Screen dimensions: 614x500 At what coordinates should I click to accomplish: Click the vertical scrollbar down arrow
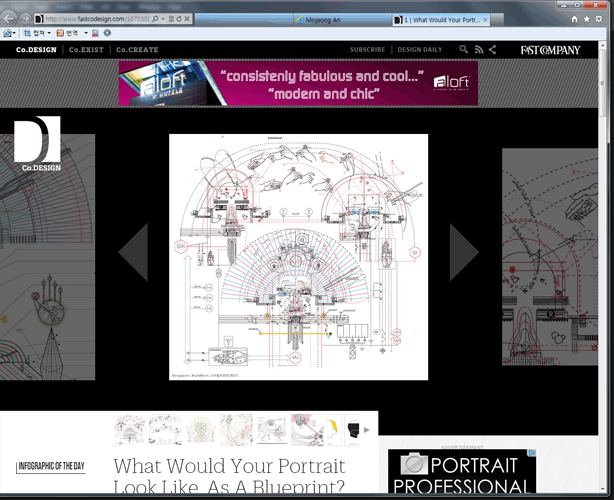point(603,488)
